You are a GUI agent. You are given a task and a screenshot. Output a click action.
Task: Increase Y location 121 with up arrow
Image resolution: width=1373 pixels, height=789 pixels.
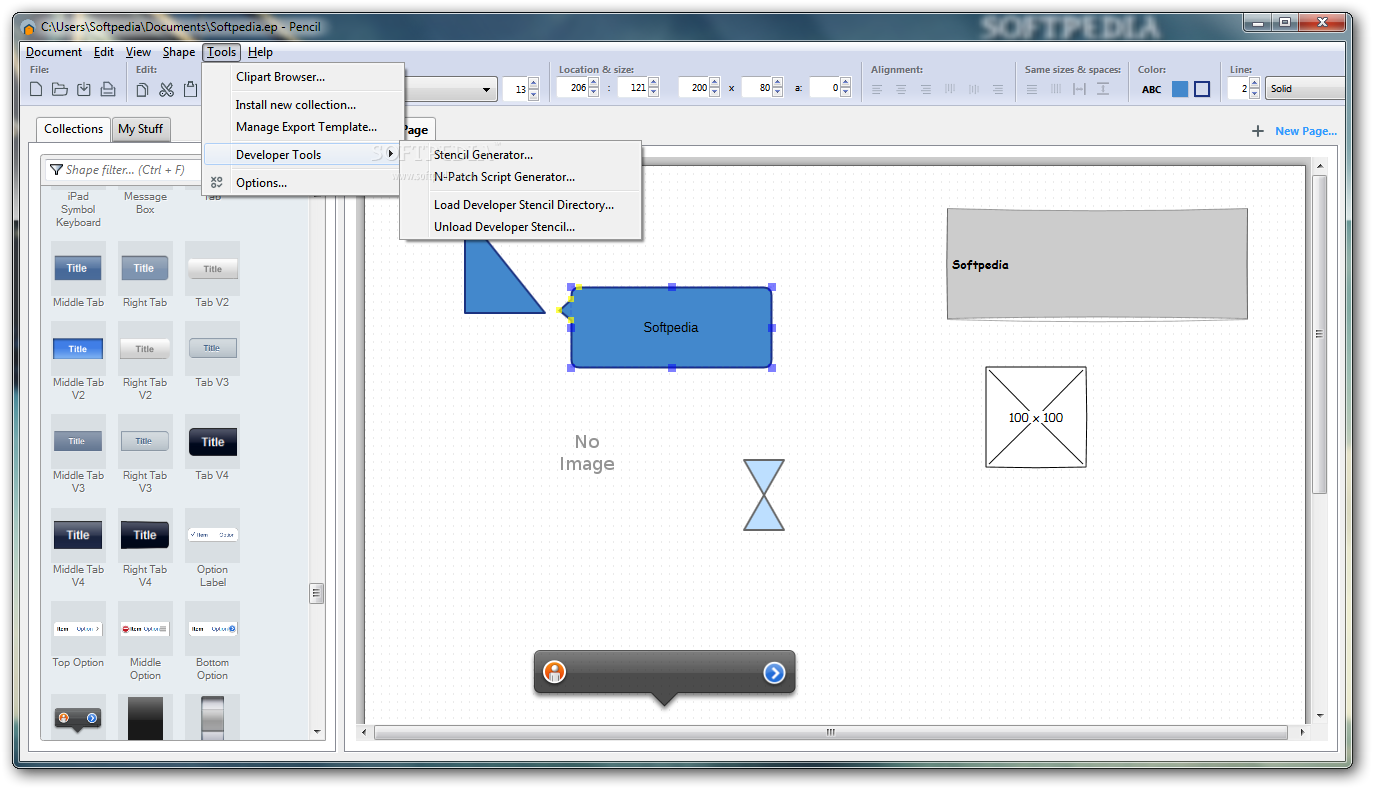[x=654, y=83]
